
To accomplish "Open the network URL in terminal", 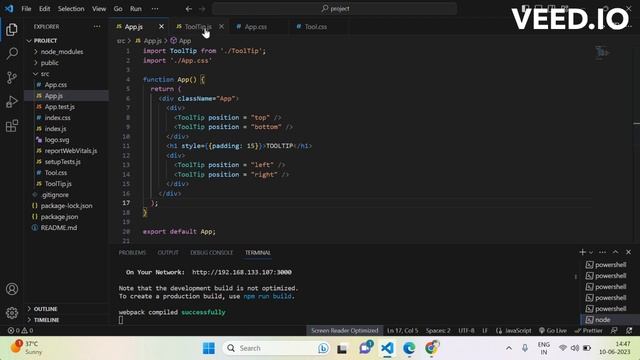I will click(x=242, y=272).
